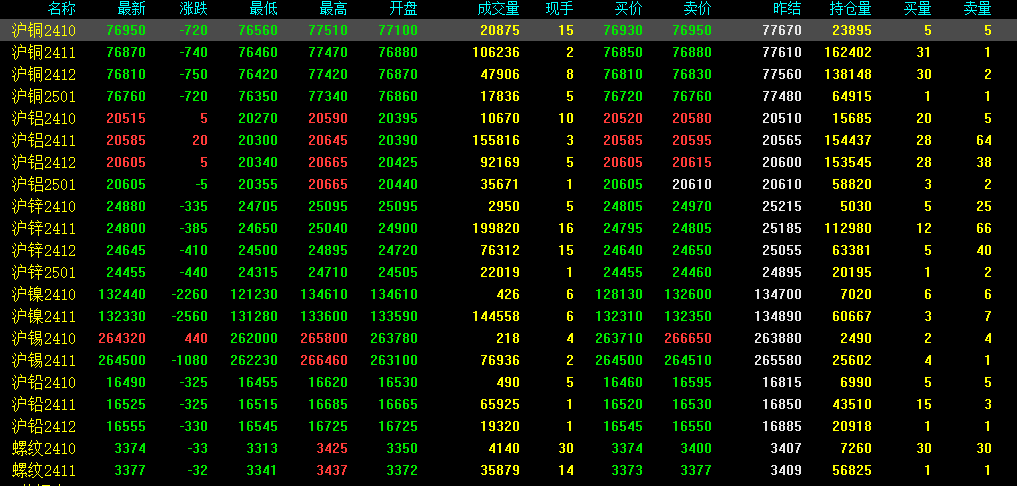Image resolution: width=1017 pixels, height=486 pixels.
Task: Select the 沪铅2412 contract name
Action: pos(43,427)
